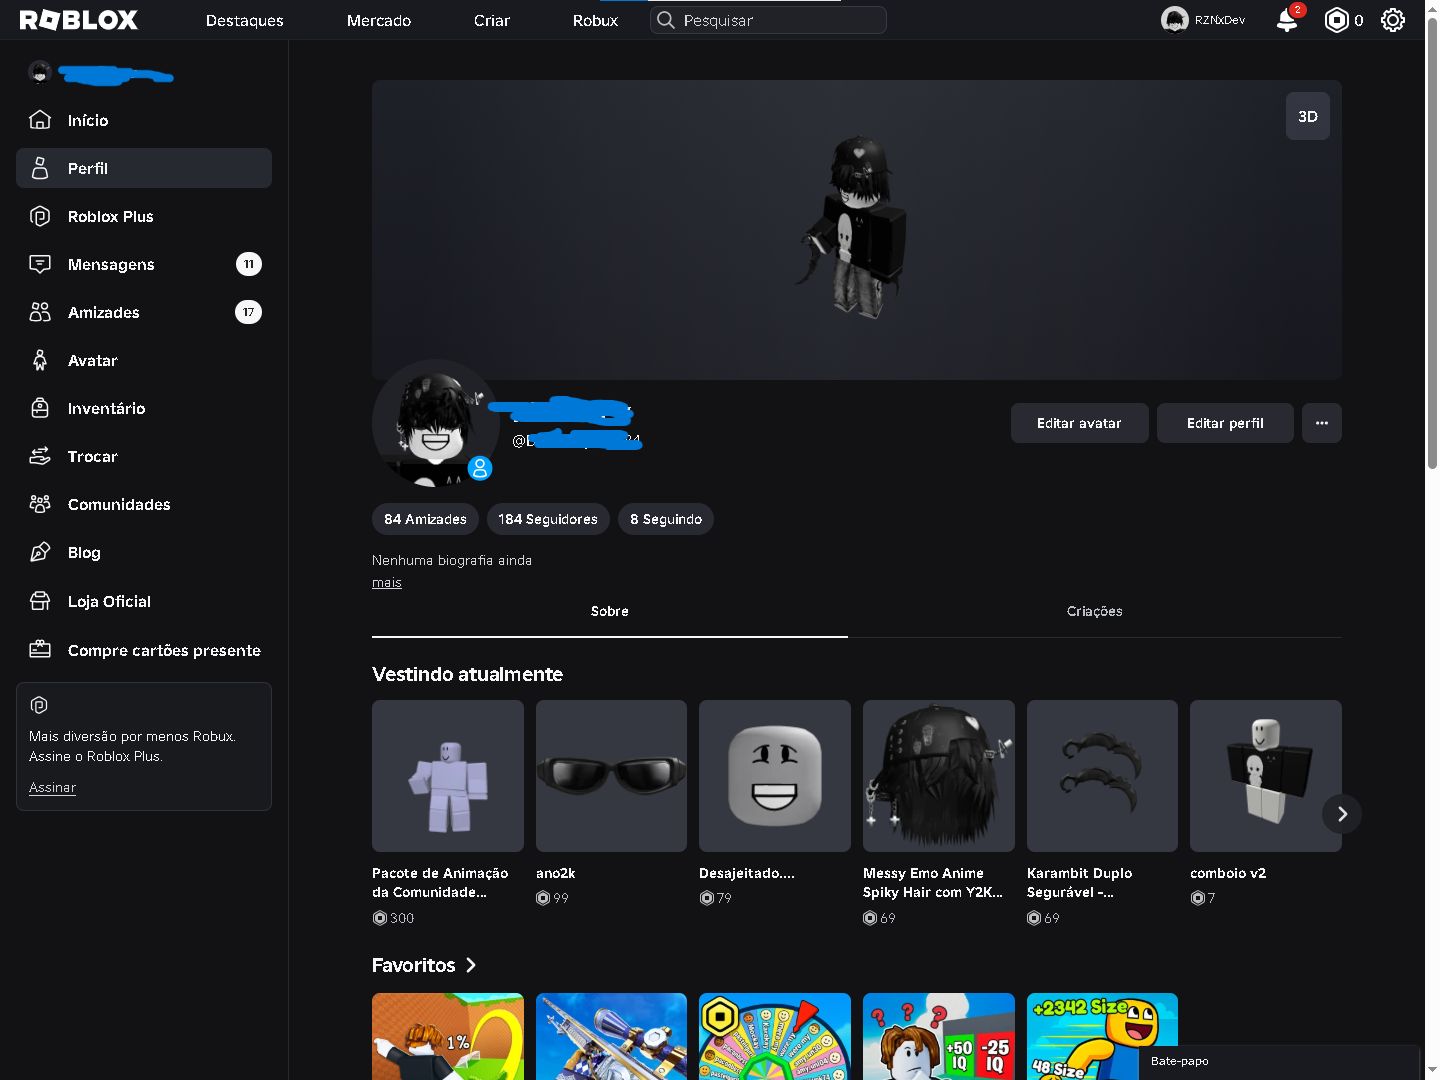1440x1080 pixels.
Task: Open the Desajeitado face thumbnail
Action: tap(775, 776)
